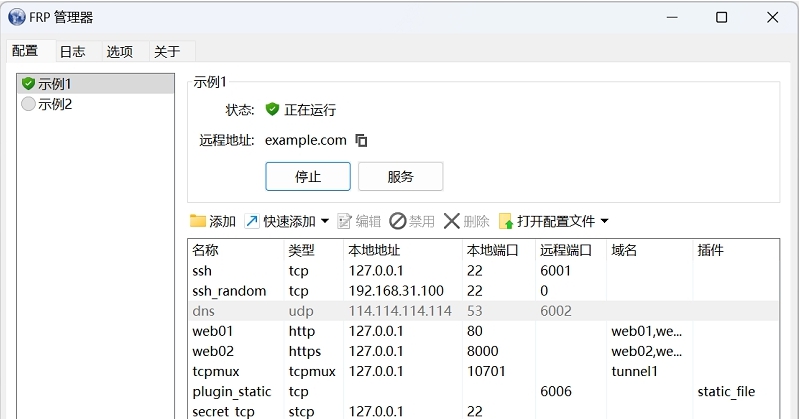Select the ssh_random proxy row

[x=483, y=291]
